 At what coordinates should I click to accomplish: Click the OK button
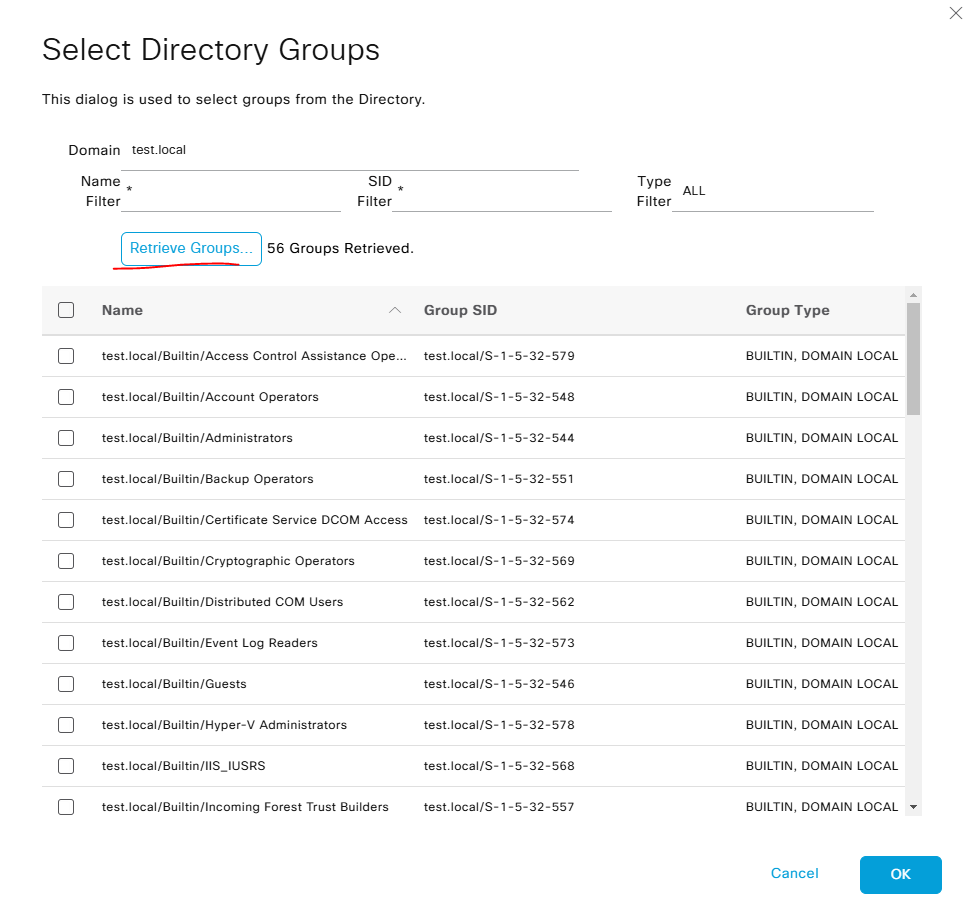pos(900,874)
